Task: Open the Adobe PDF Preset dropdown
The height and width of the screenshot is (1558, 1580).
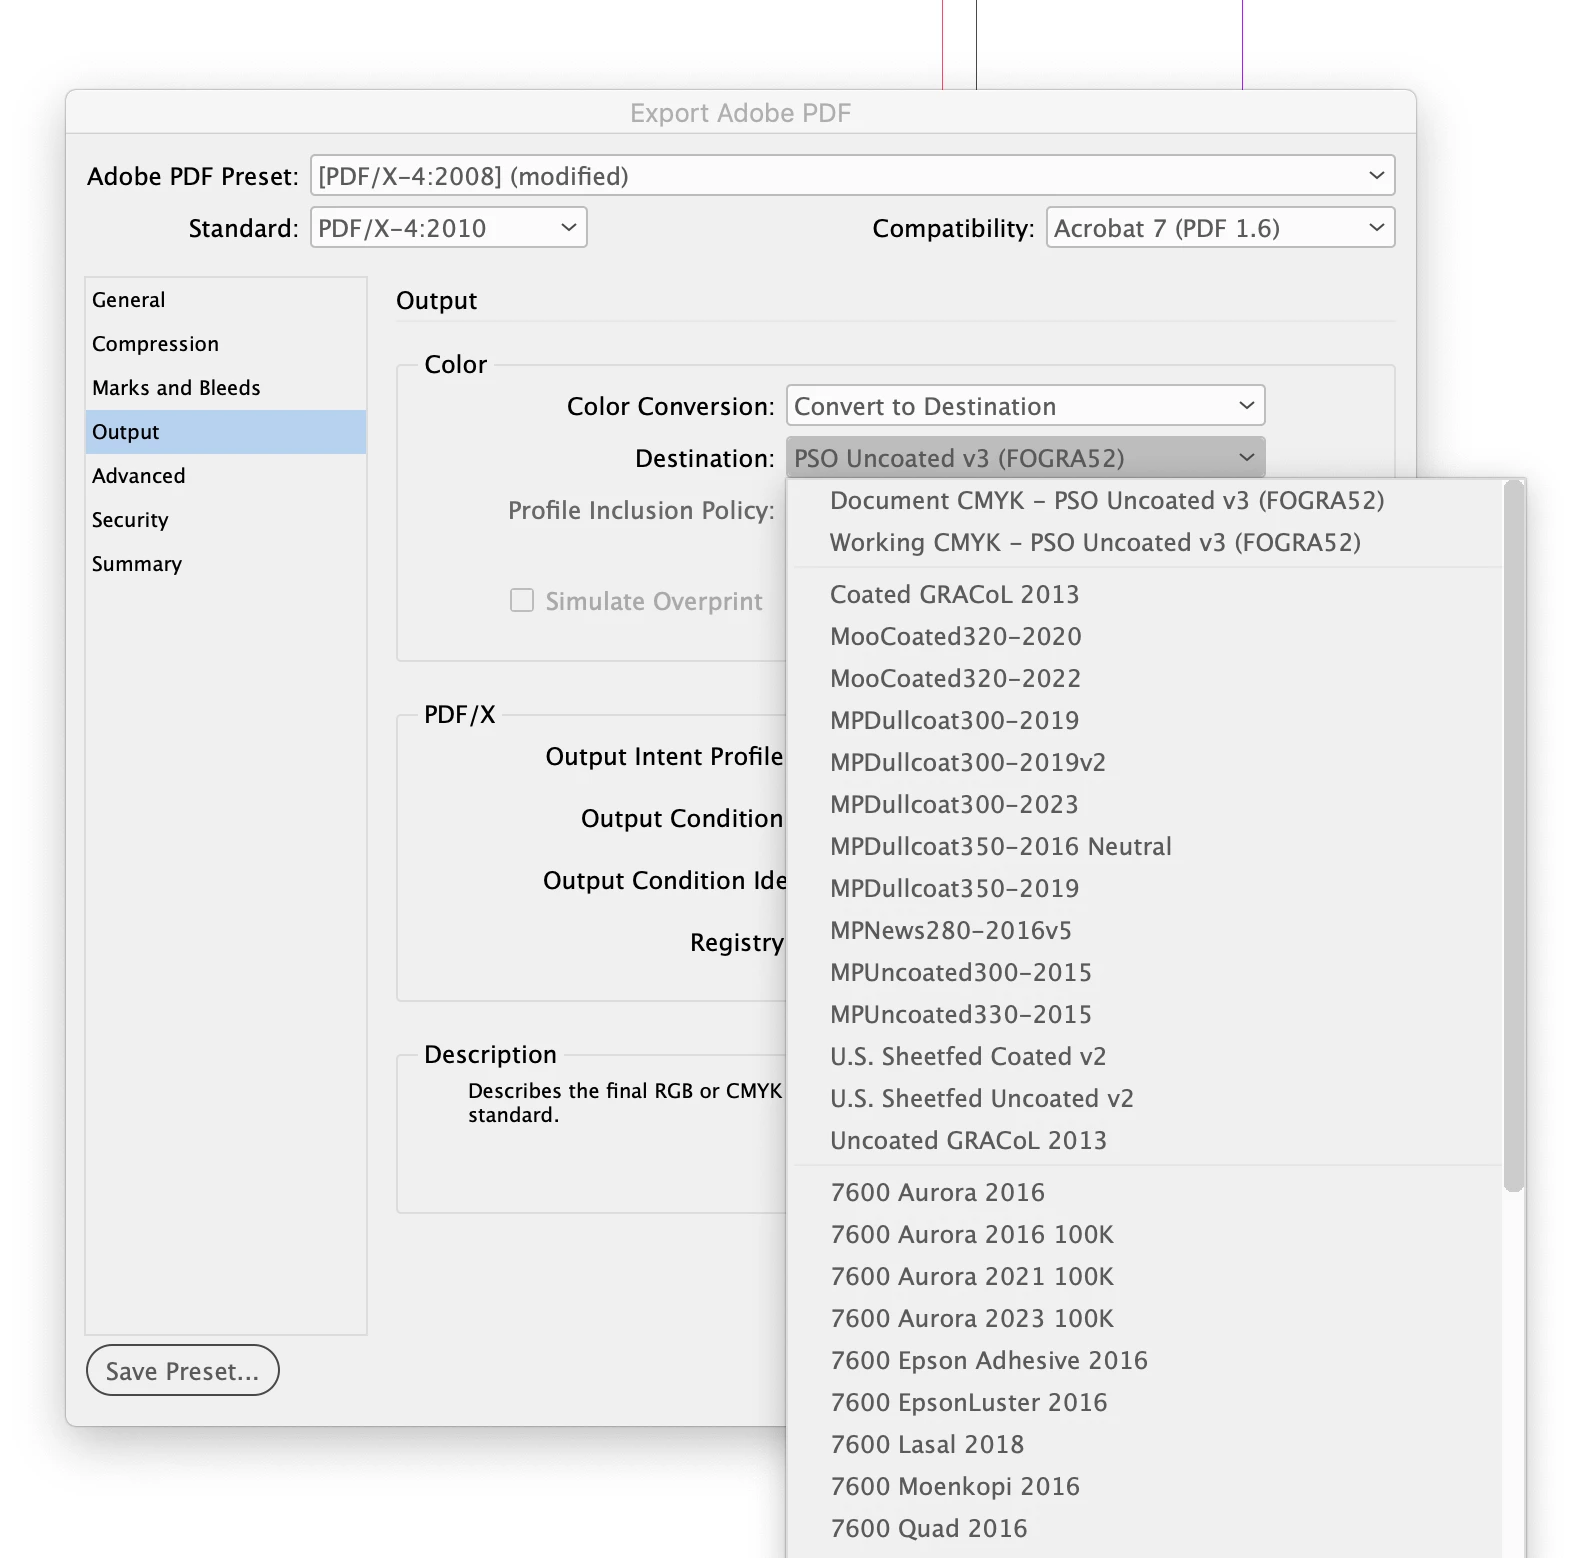Action: point(852,176)
